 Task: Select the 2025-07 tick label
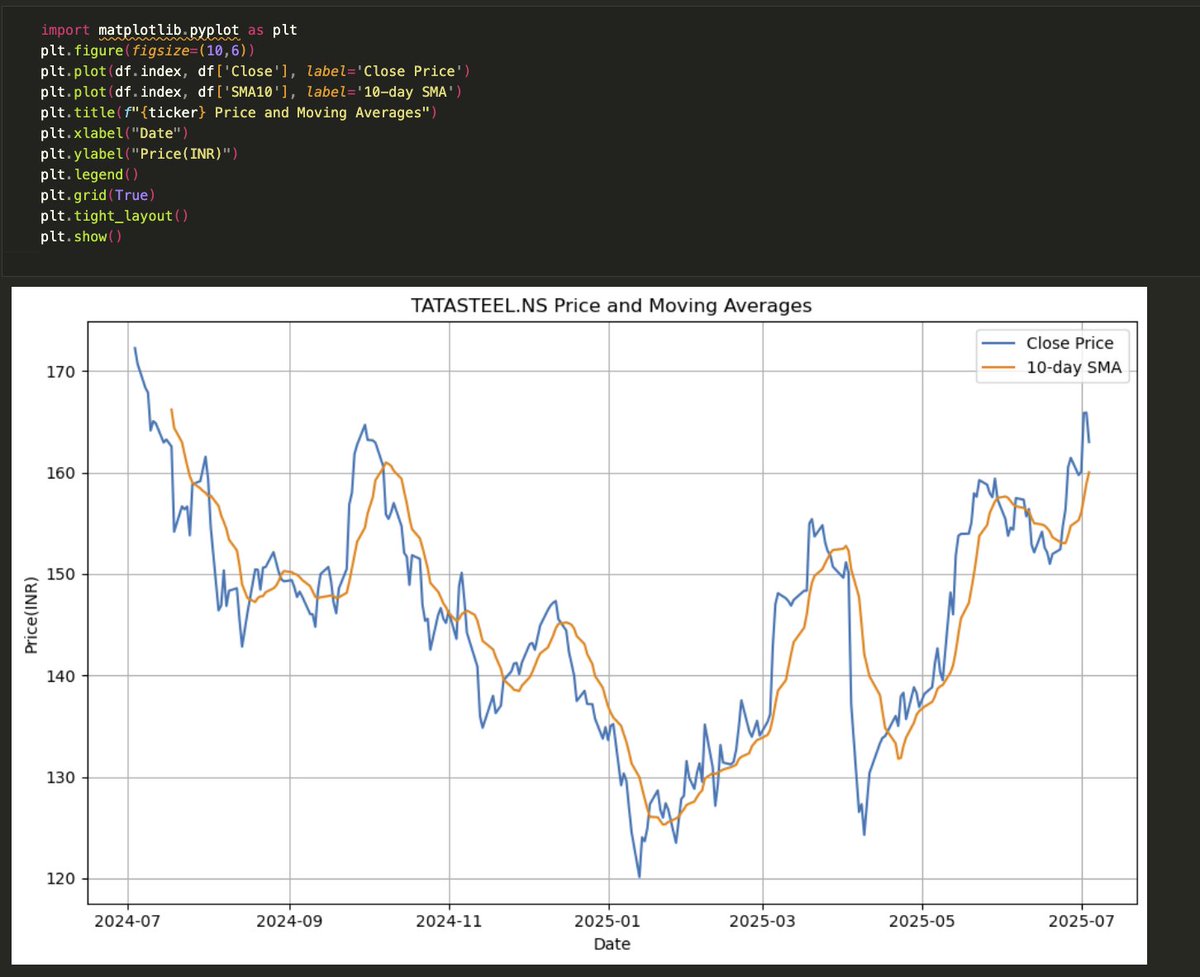[1079, 918]
